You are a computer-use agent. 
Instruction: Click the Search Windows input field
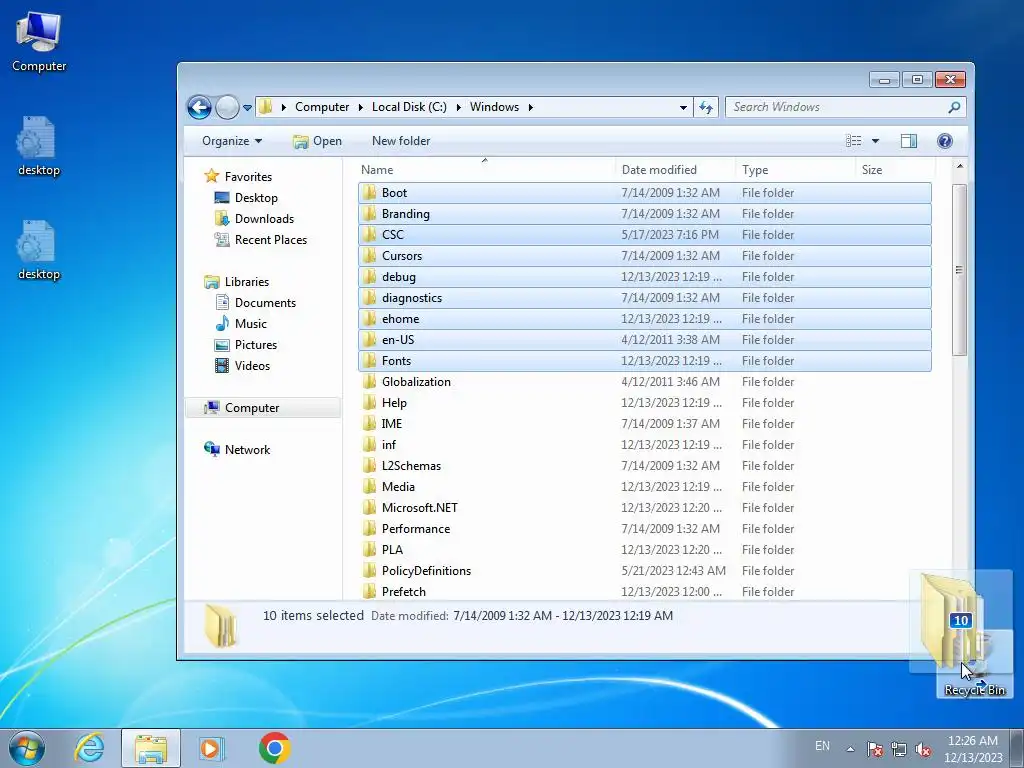coord(836,107)
